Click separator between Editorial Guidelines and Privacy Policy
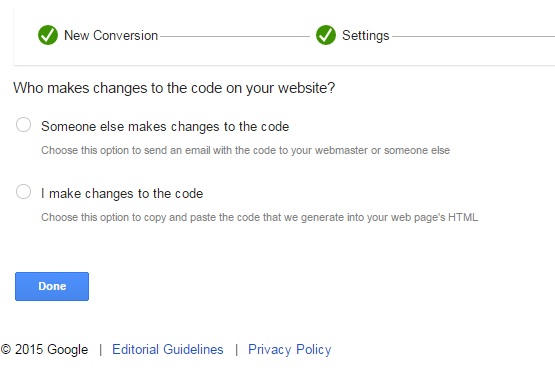 pyautogui.click(x=236, y=350)
